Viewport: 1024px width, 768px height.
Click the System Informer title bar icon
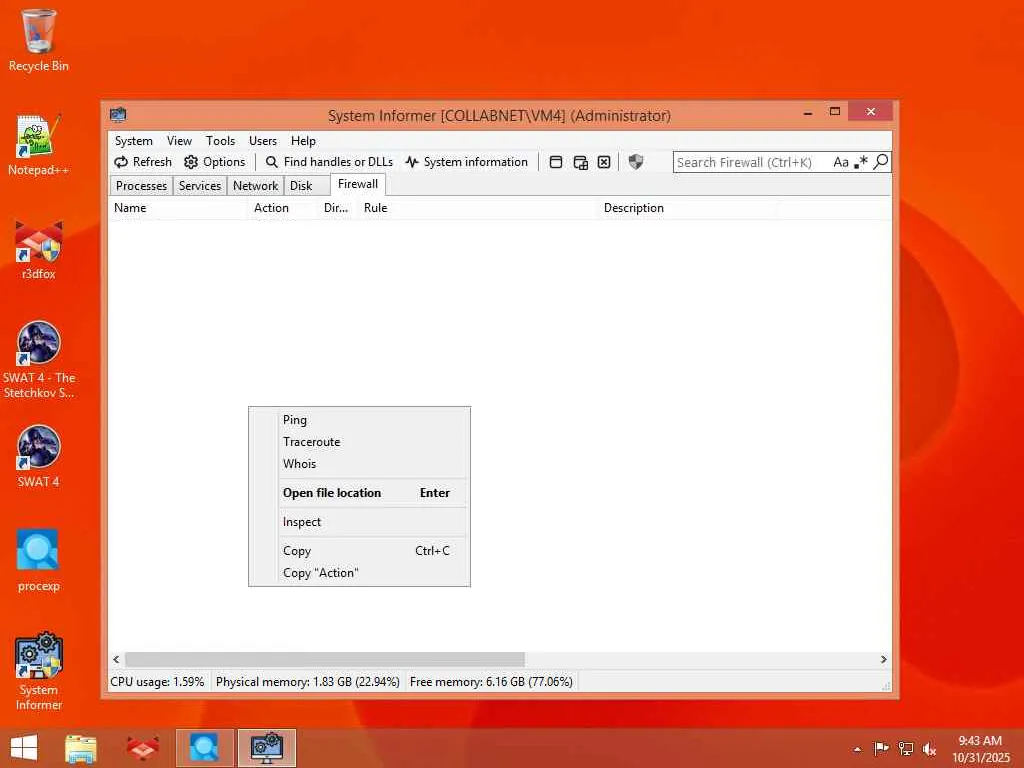pyautogui.click(x=118, y=115)
